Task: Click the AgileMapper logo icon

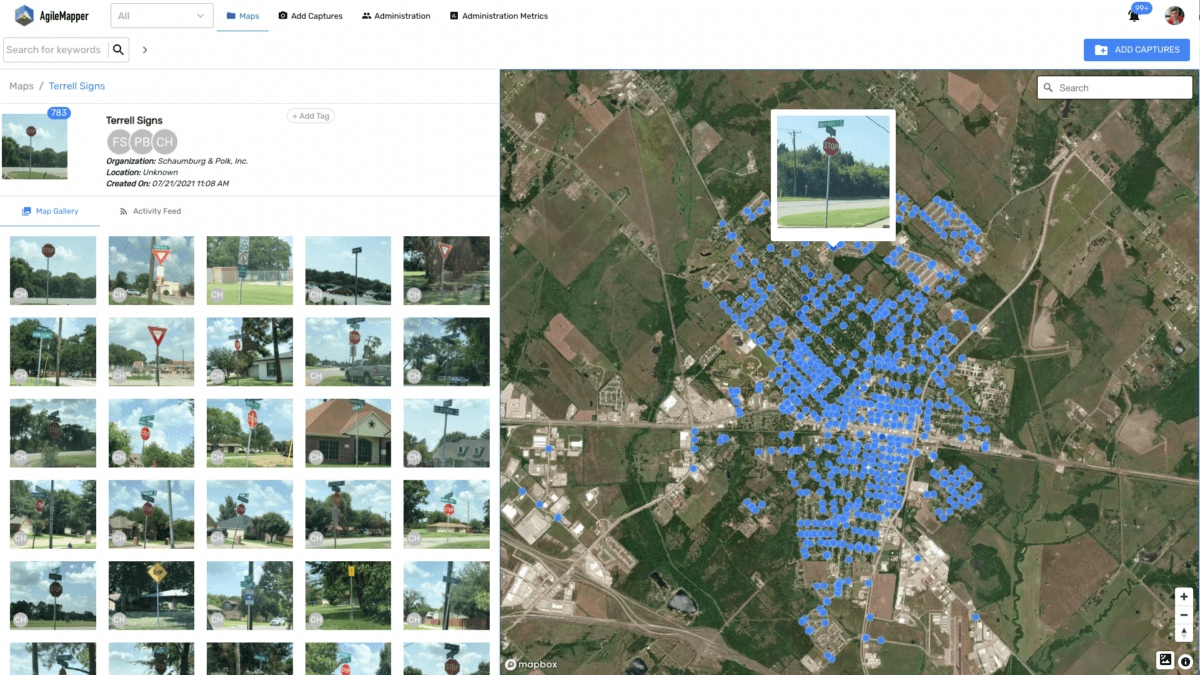Action: click(x=24, y=16)
